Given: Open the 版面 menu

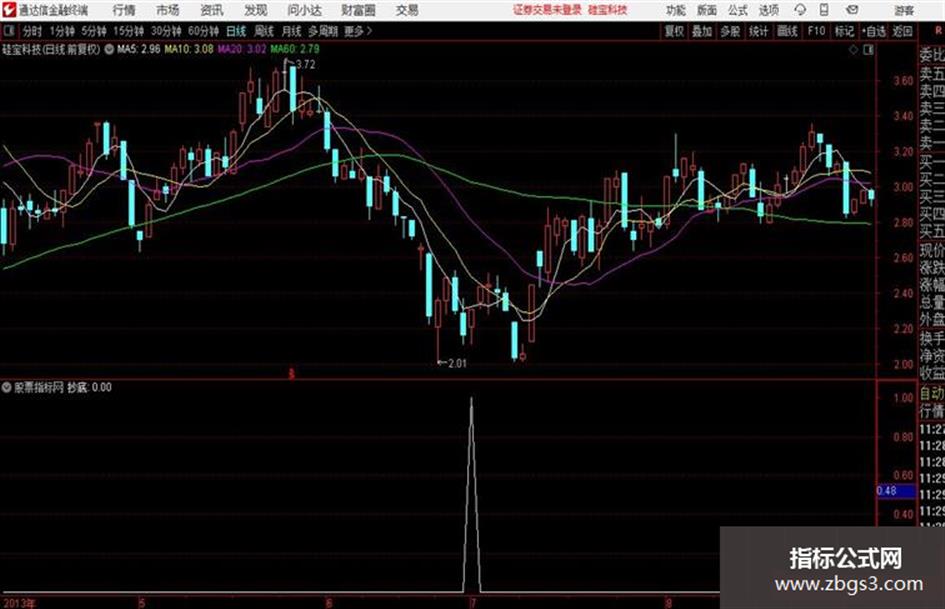Looking at the screenshot, I should click(707, 10).
